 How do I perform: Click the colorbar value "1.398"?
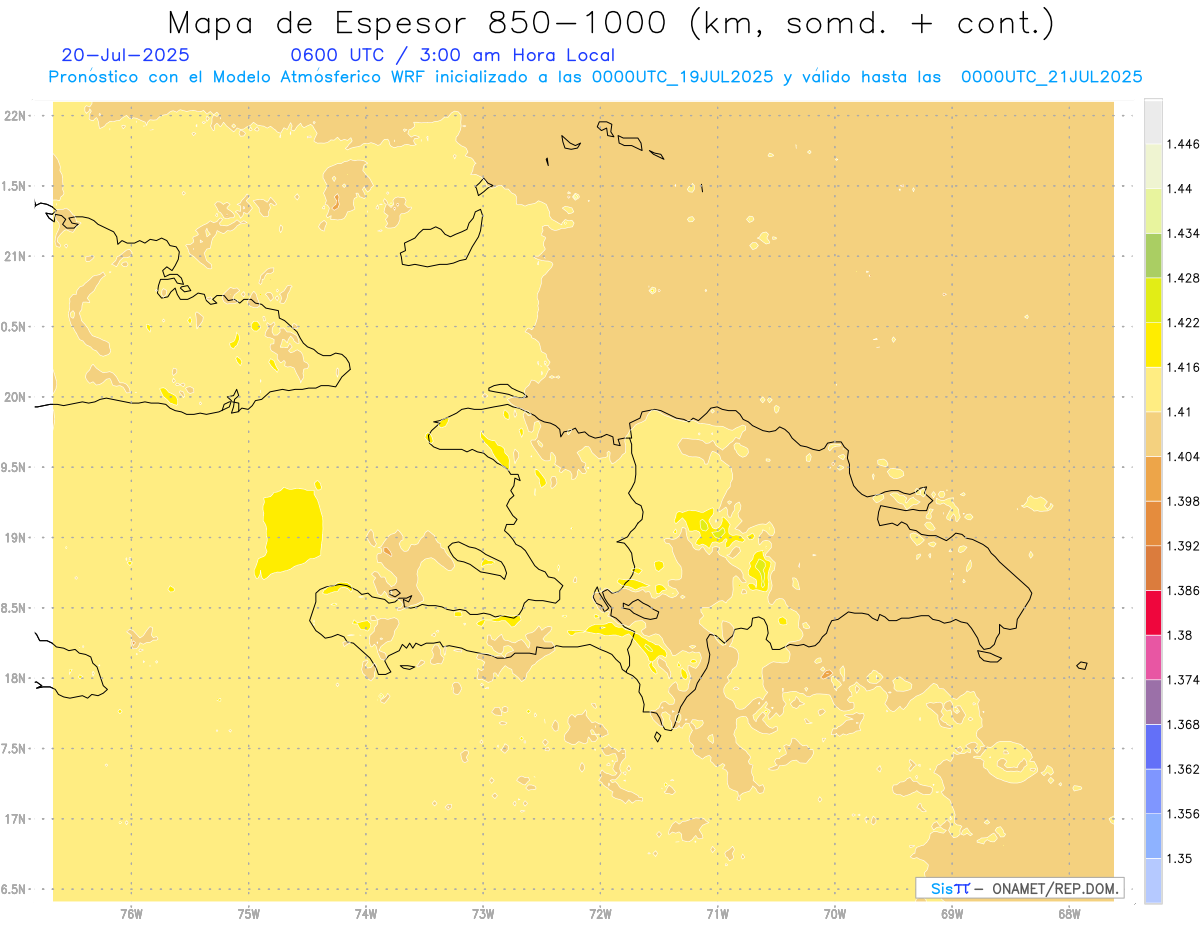point(1183,501)
